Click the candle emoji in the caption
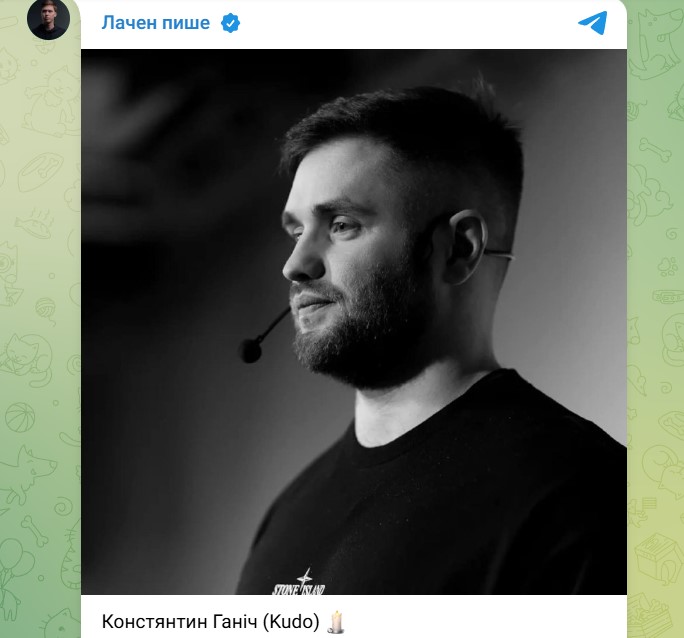Image resolution: width=684 pixels, height=638 pixels. (335, 620)
